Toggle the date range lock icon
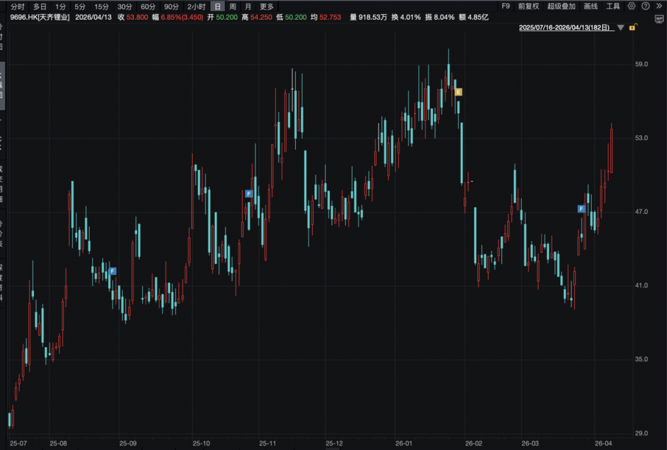 pos(632,27)
